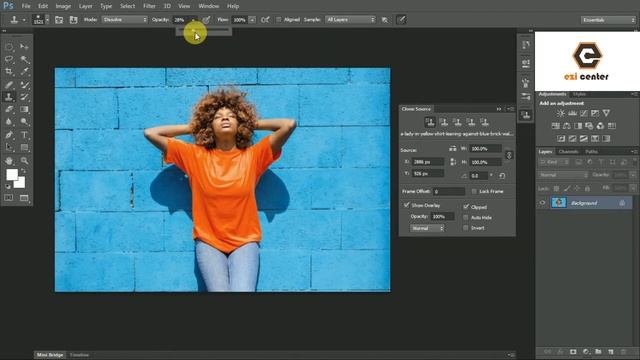Switch to the Paths tab
The height and width of the screenshot is (360, 640).
(x=591, y=151)
